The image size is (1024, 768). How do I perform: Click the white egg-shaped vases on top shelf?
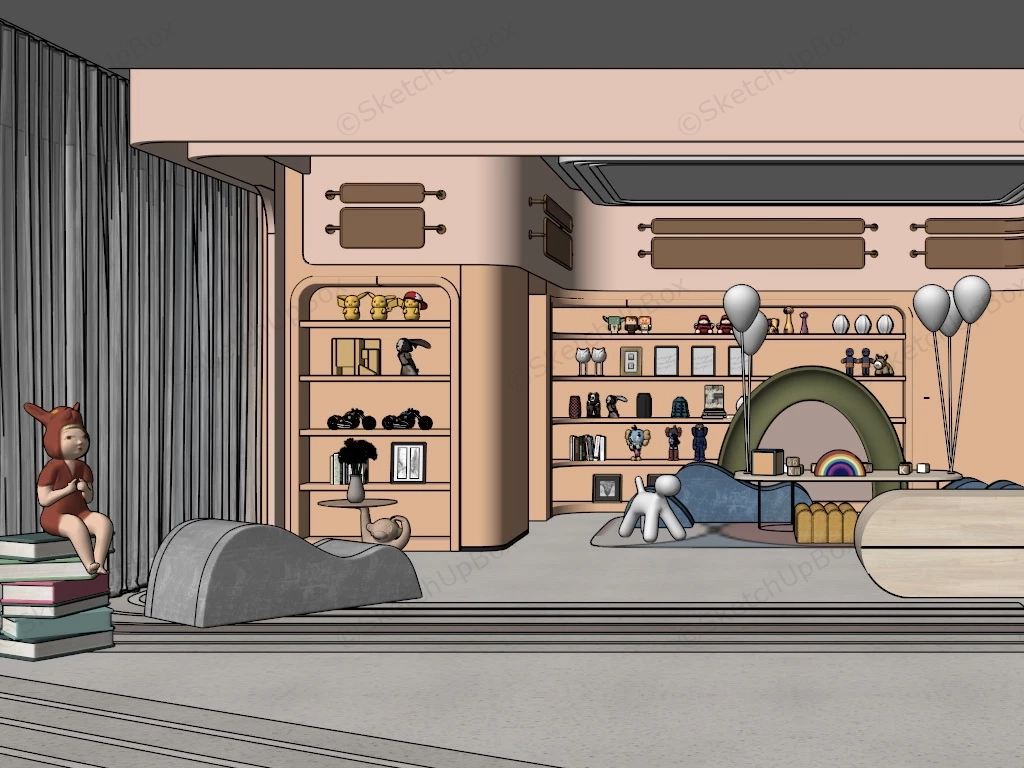tap(862, 324)
